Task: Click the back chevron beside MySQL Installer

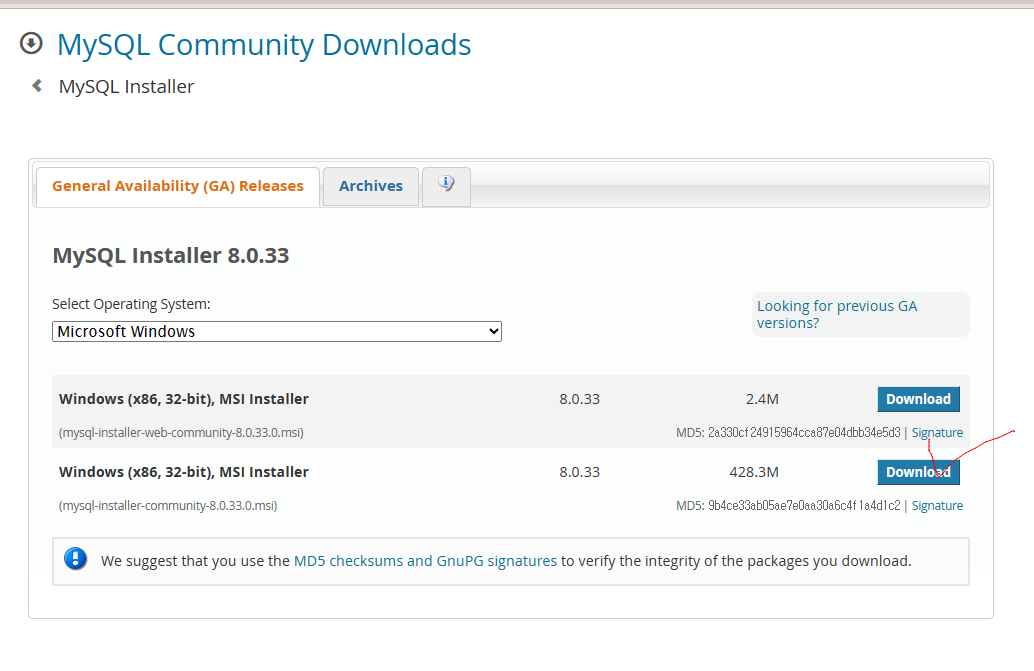Action: tap(38, 86)
